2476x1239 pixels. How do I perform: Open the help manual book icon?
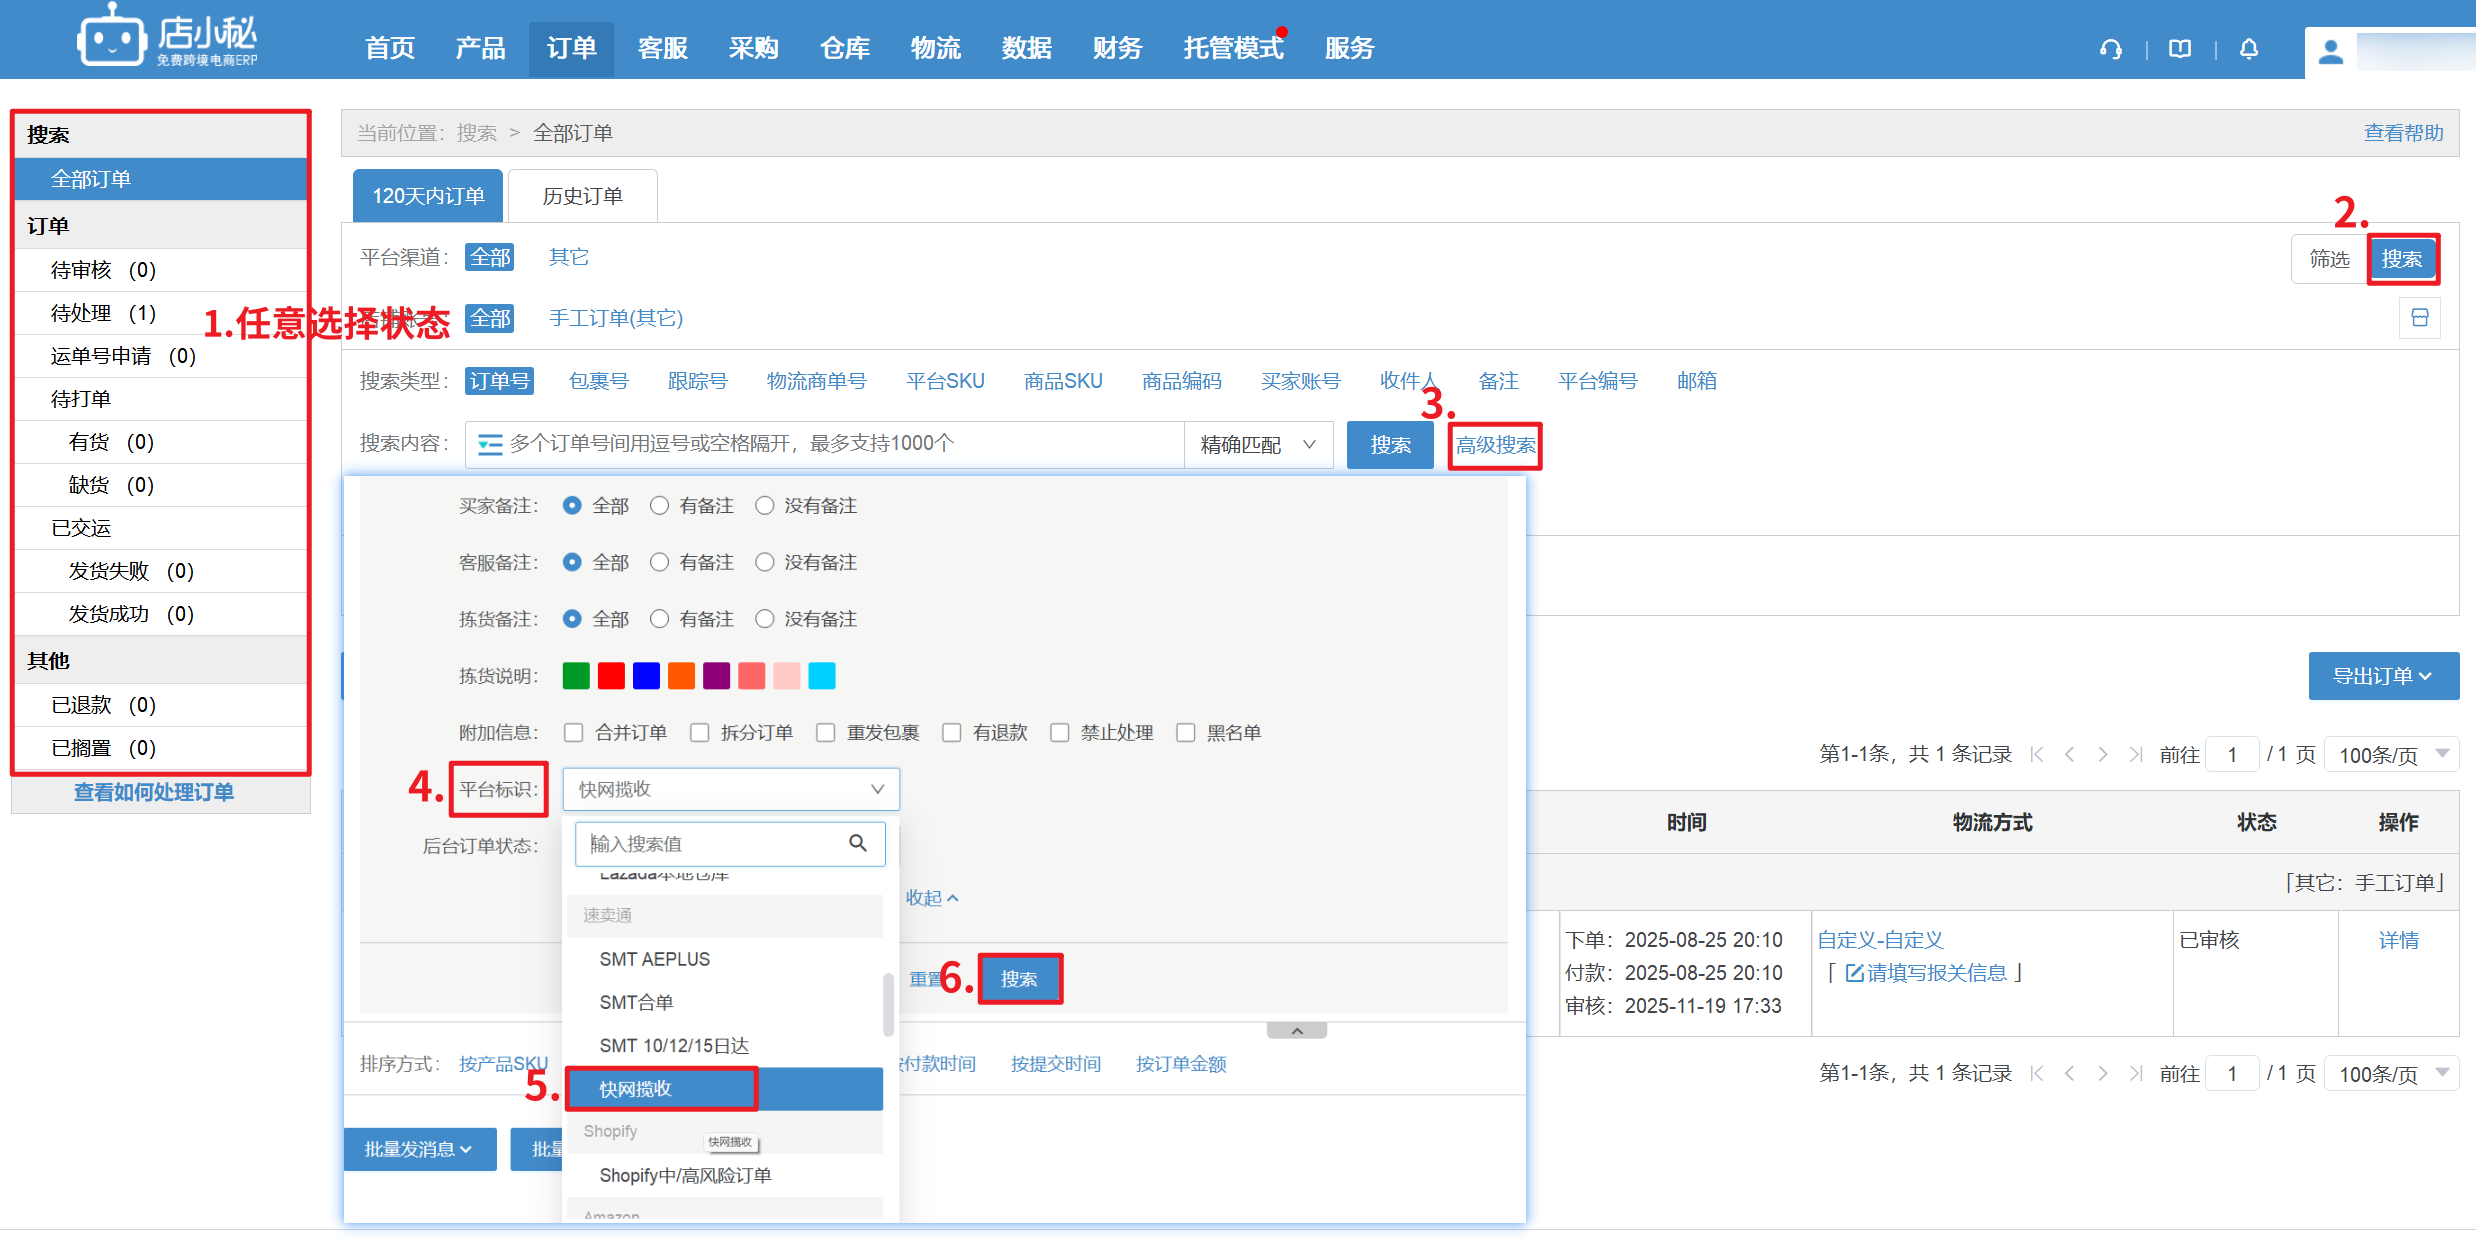tap(2180, 49)
